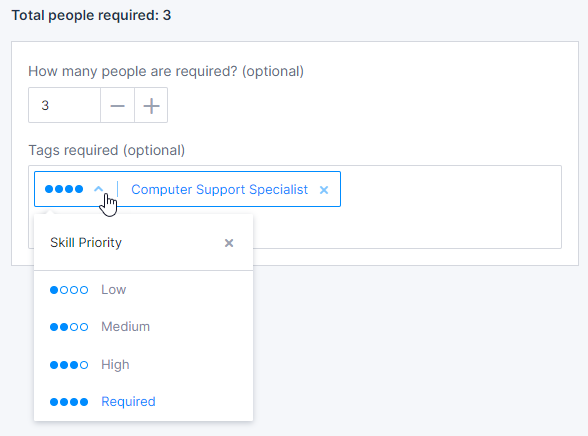Click the one-dot Low priority icon
Screen dimensions: 588x436
(69, 290)
